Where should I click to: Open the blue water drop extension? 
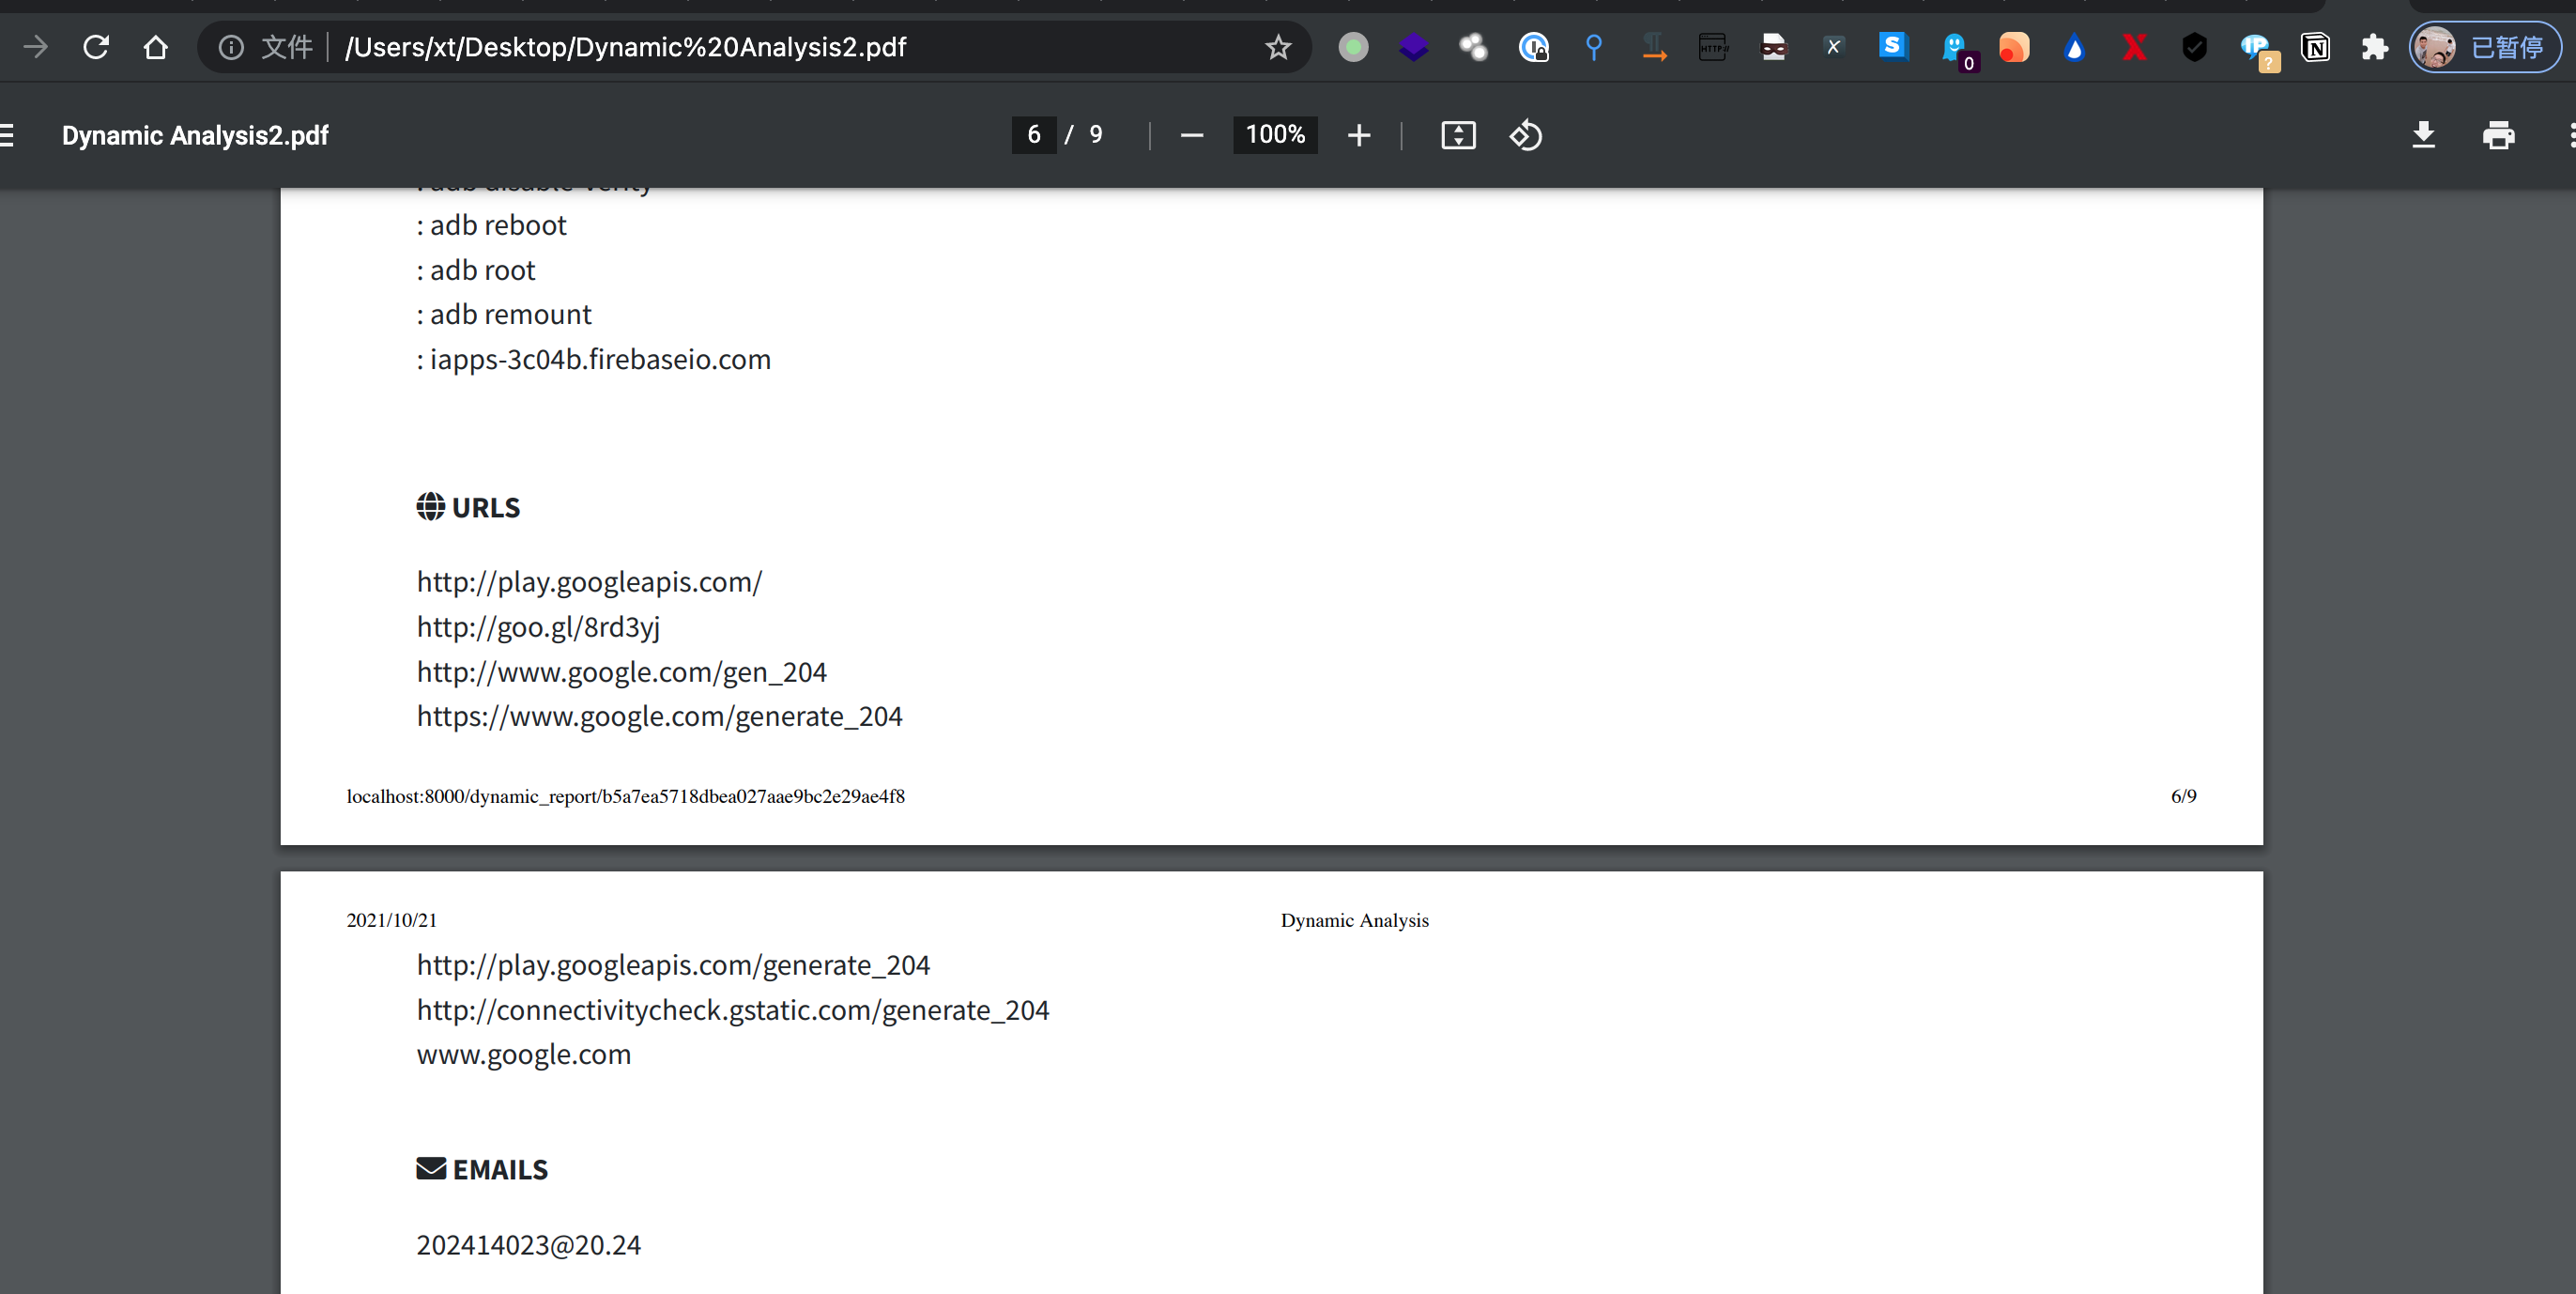[2074, 47]
